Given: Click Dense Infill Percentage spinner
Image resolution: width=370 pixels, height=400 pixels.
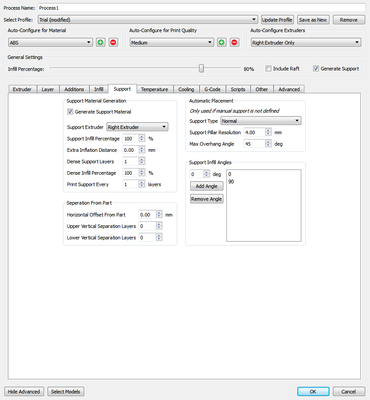Looking at the screenshot, I should click(x=134, y=173).
